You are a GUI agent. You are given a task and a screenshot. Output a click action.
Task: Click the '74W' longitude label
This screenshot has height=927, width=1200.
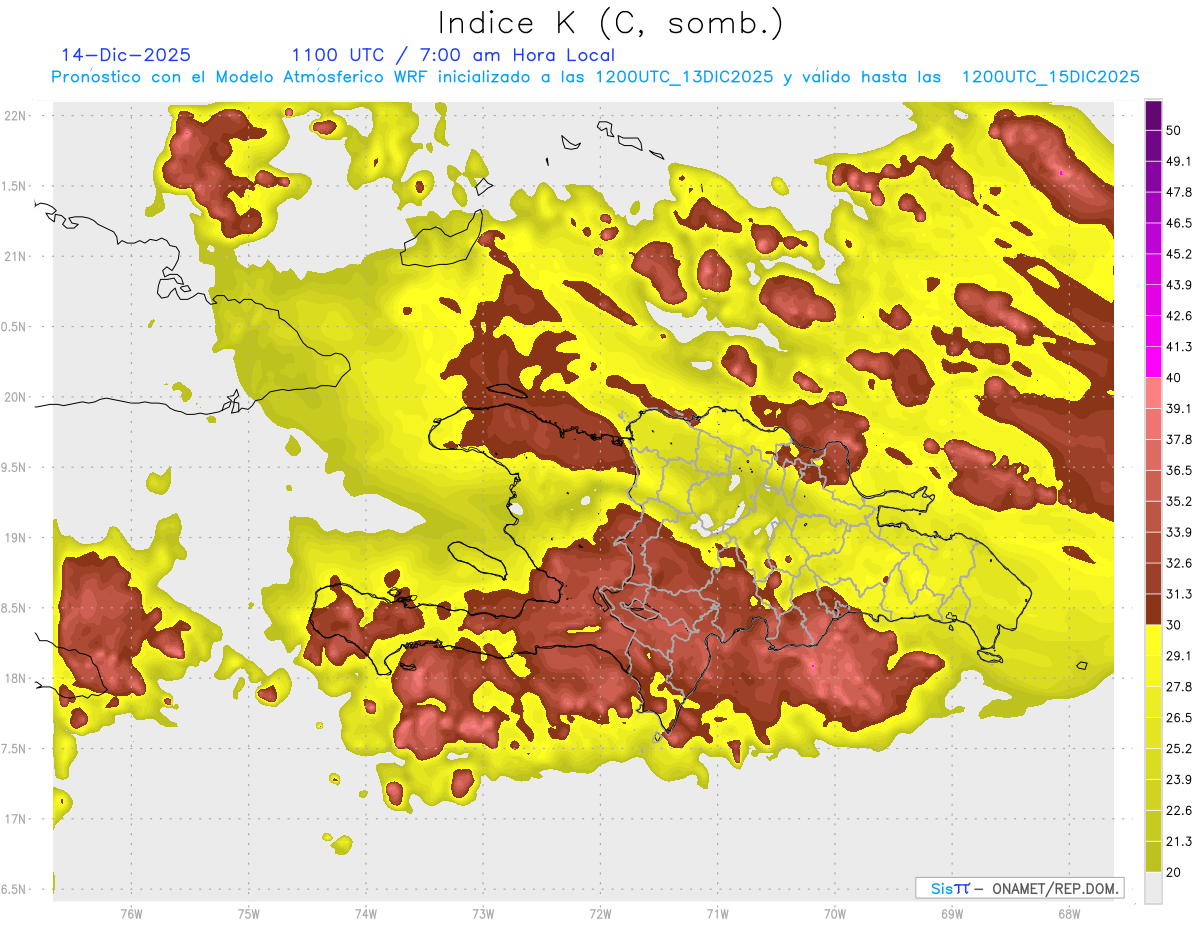pyautogui.click(x=365, y=913)
